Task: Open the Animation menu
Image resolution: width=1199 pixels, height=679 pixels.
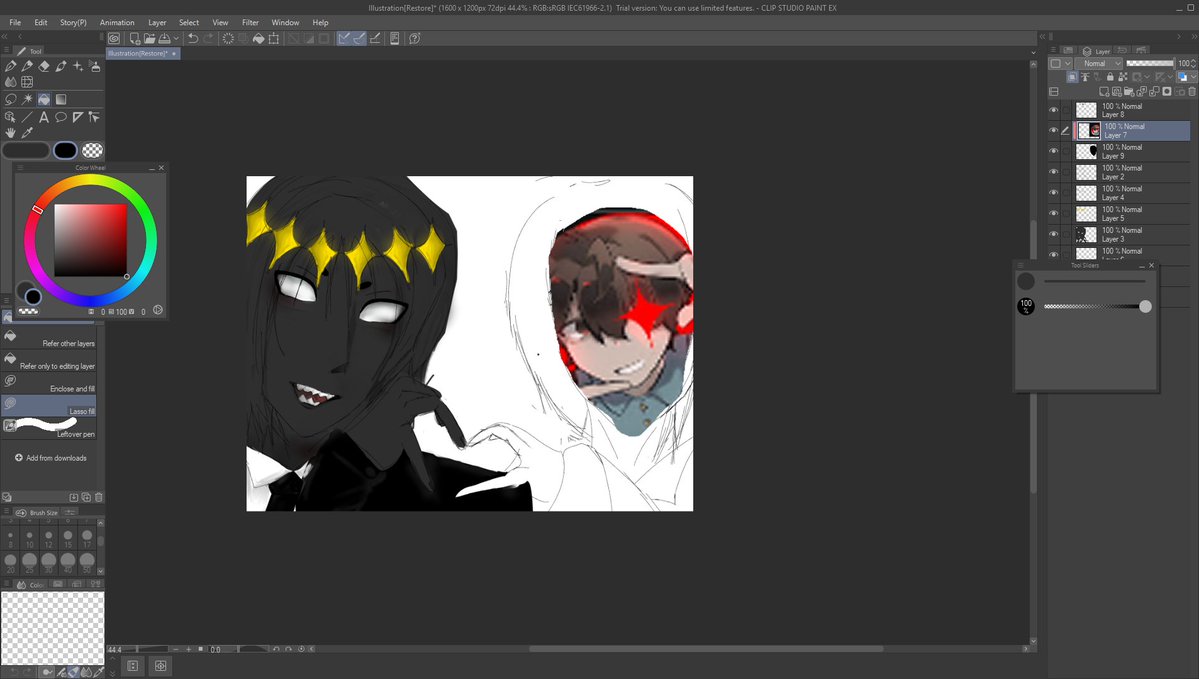Action: [x=117, y=22]
